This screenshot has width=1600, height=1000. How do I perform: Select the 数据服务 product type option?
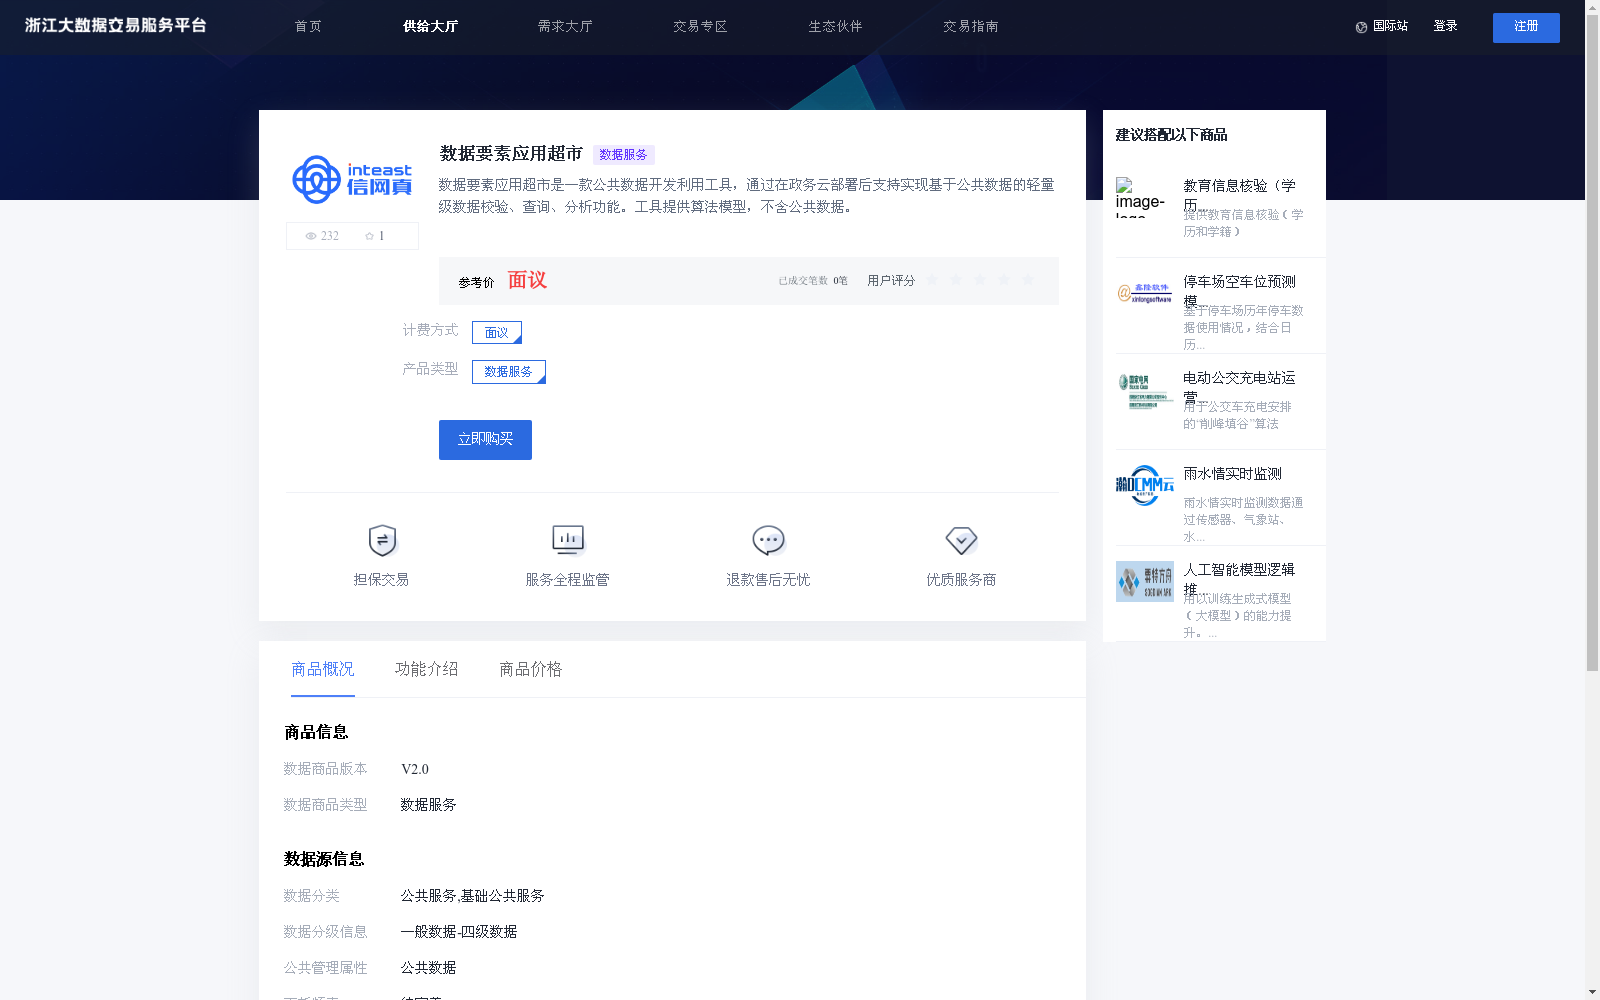pyautogui.click(x=509, y=372)
